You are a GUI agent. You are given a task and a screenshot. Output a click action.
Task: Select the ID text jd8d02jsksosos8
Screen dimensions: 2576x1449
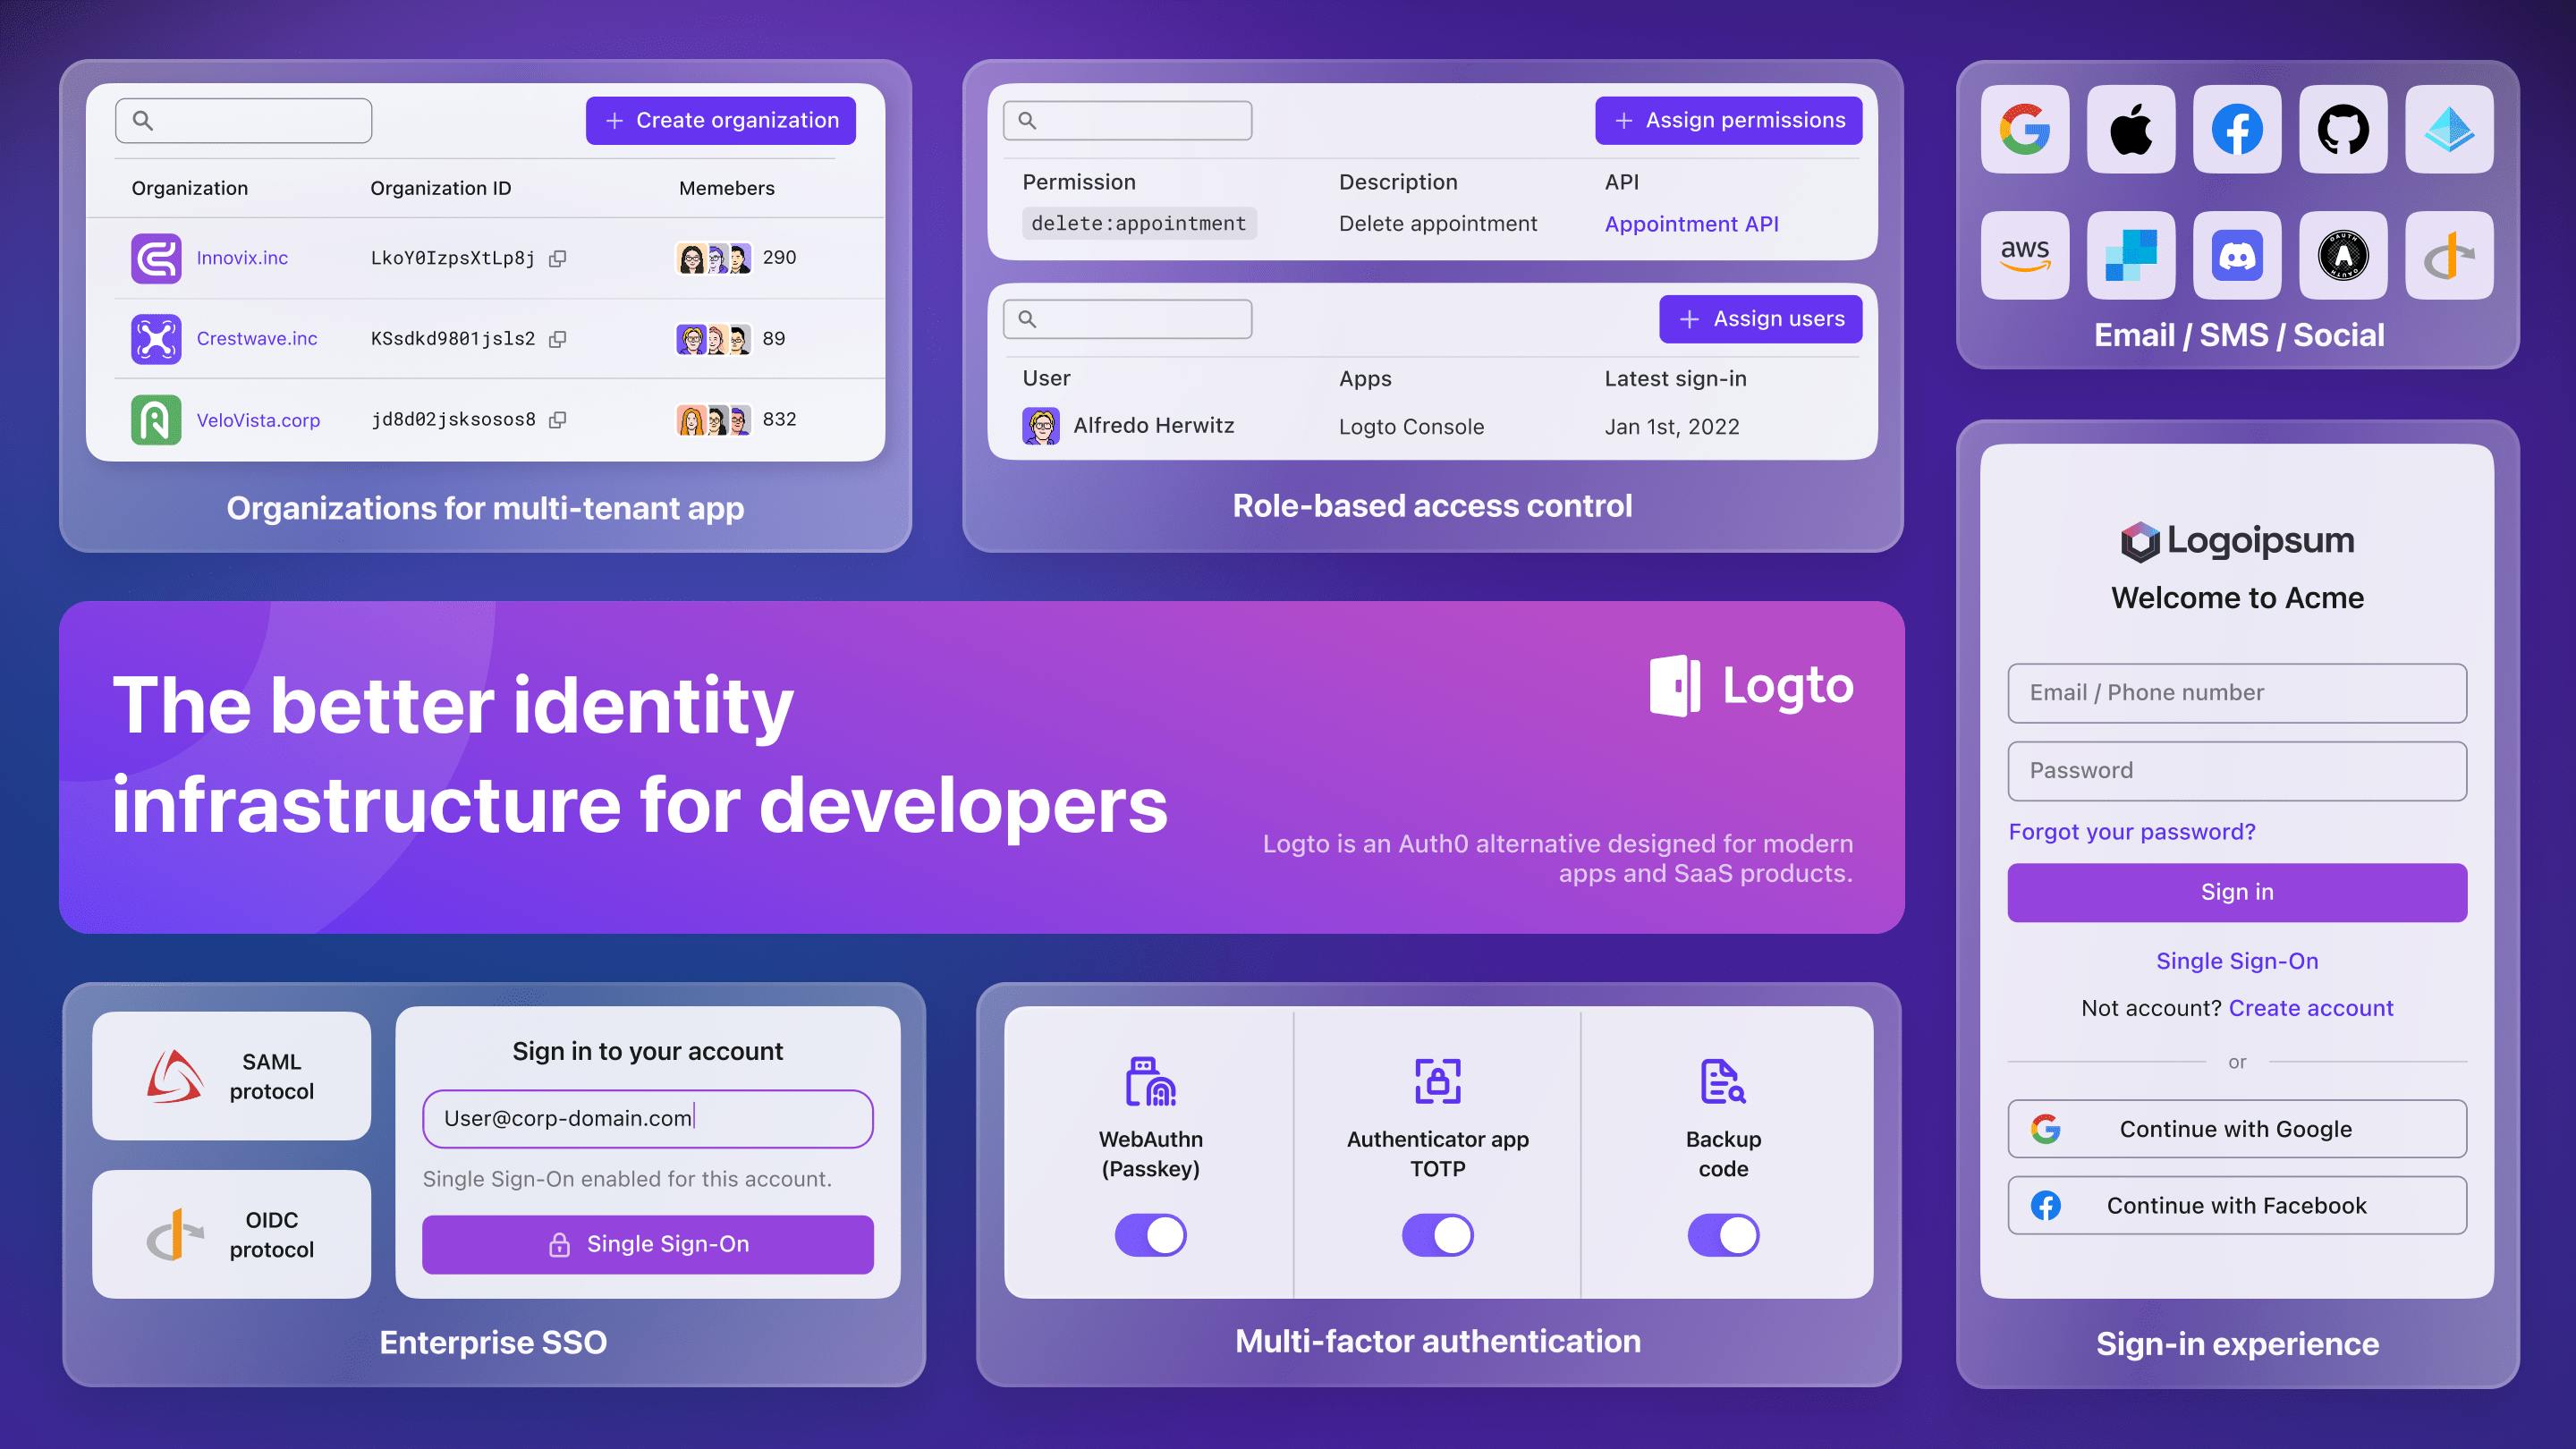[x=453, y=420]
